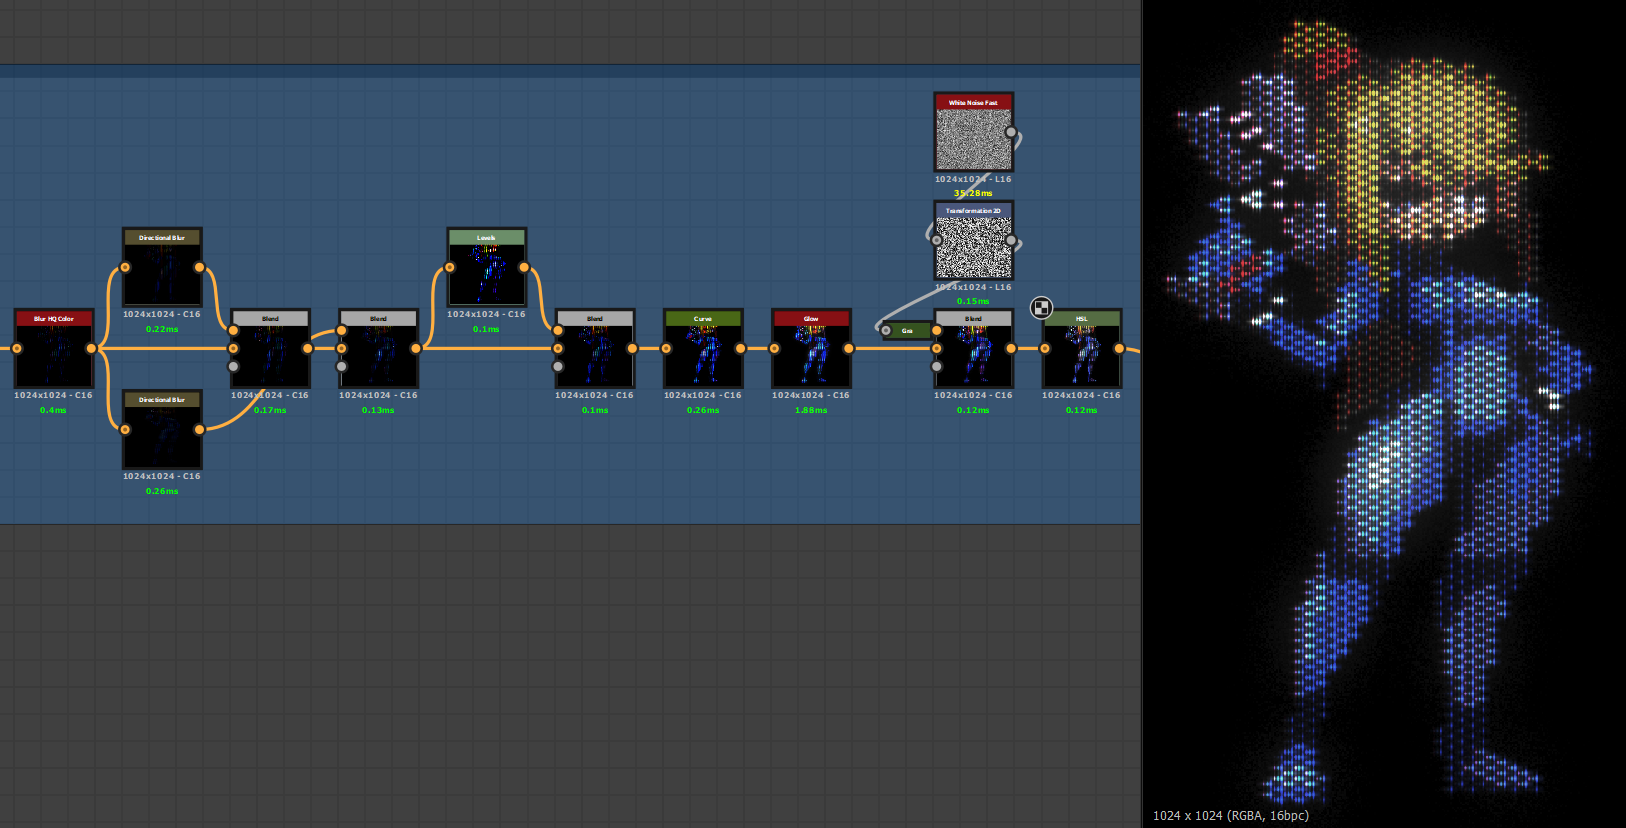Click the Blur HQ Color output connector
Screen dimensions: 1626x828
pyautogui.click(x=91, y=348)
